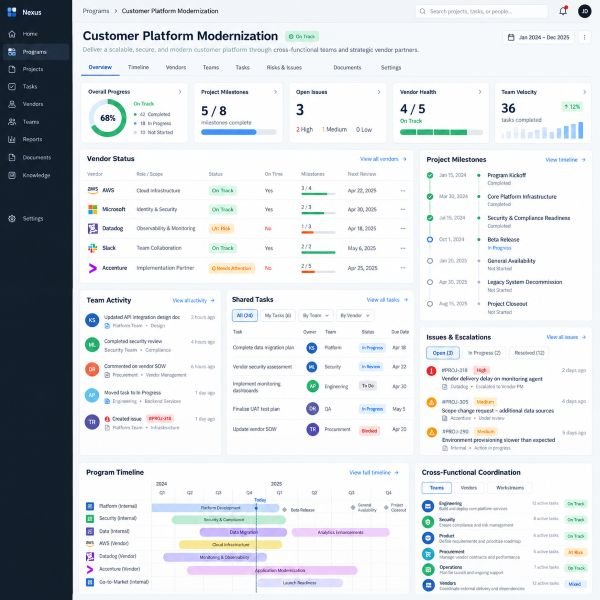
Task: Open the program's three-dot options menu
Action: (584, 37)
